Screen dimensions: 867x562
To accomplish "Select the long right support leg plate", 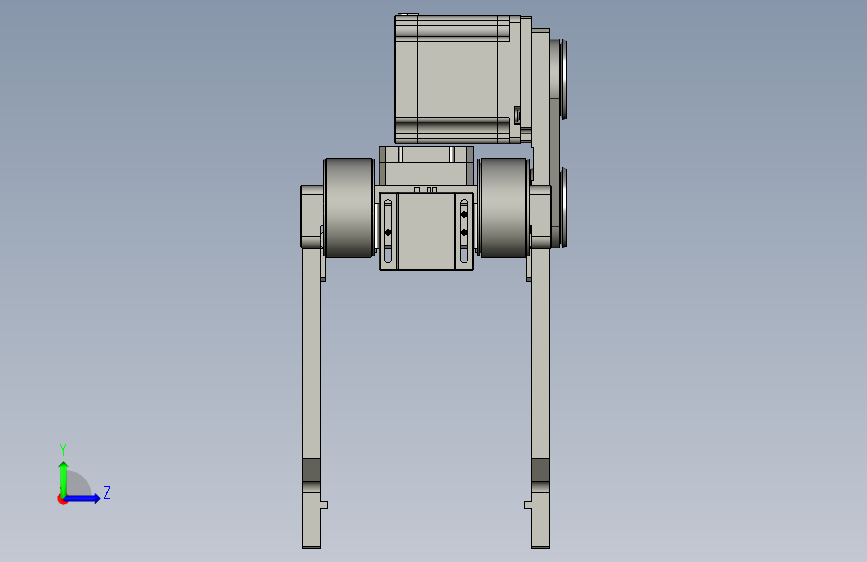I will [x=540, y=398].
